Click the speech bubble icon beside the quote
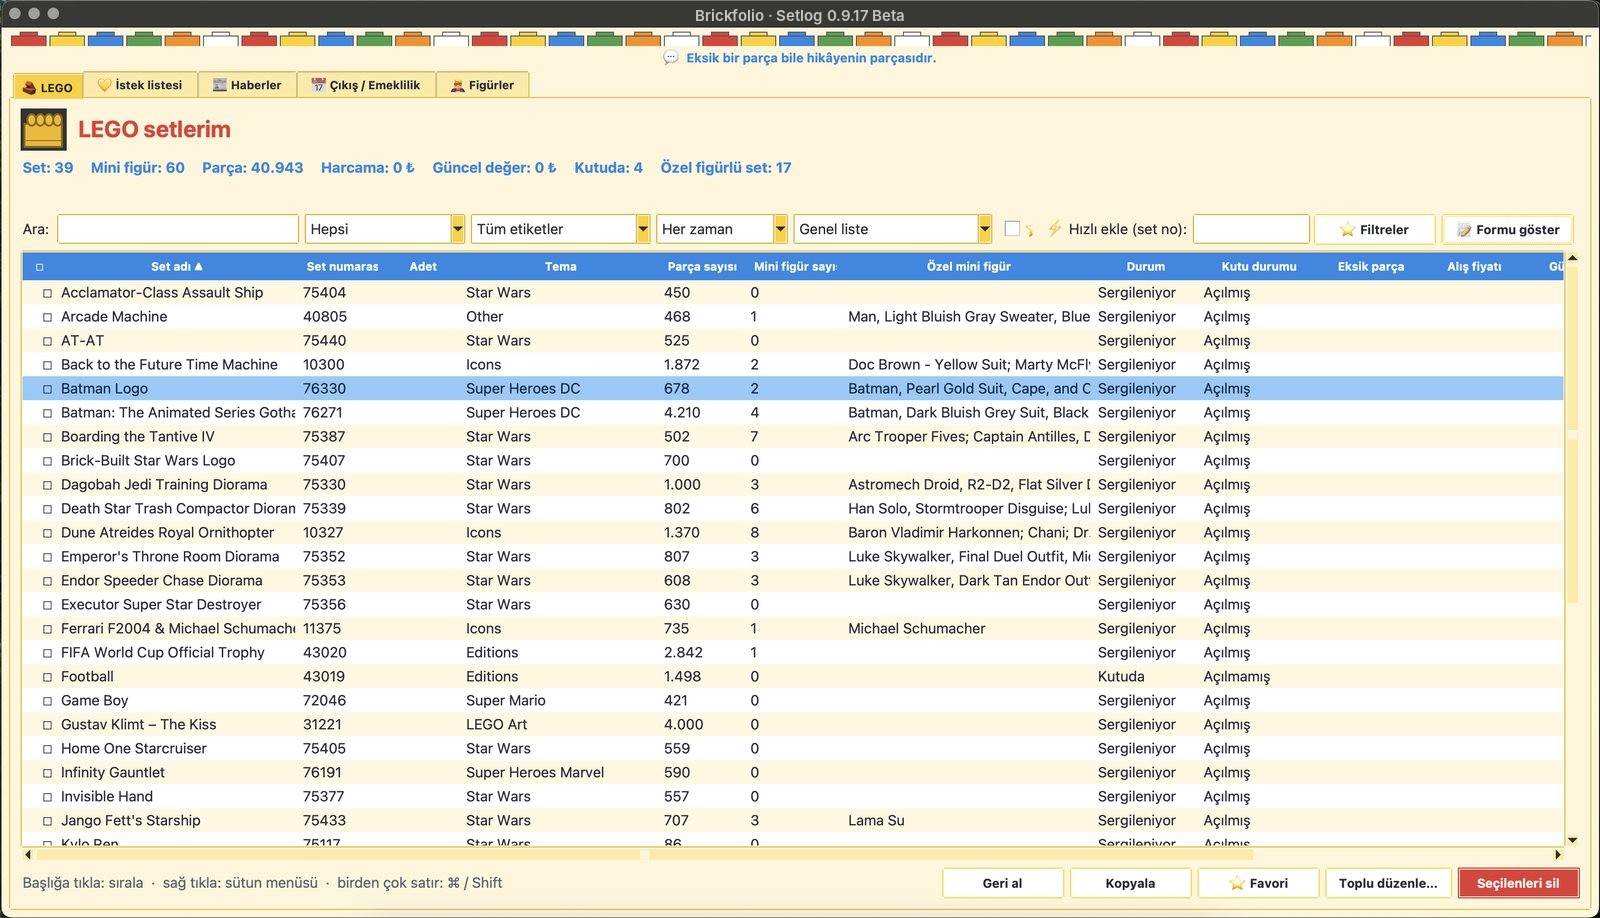1600x918 pixels. coord(671,58)
